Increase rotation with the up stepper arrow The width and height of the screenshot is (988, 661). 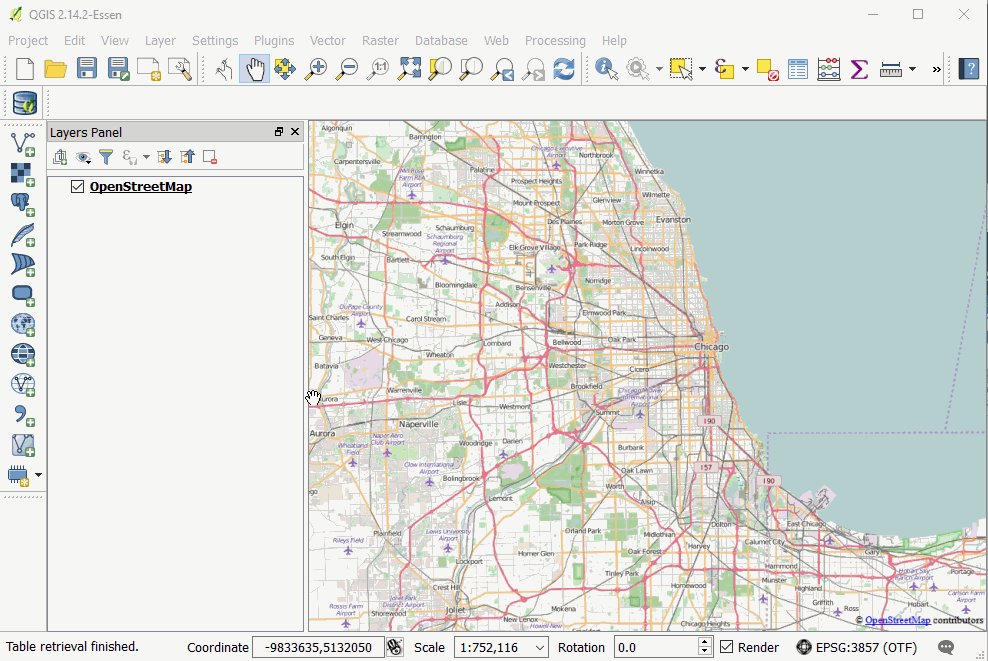tap(705, 642)
